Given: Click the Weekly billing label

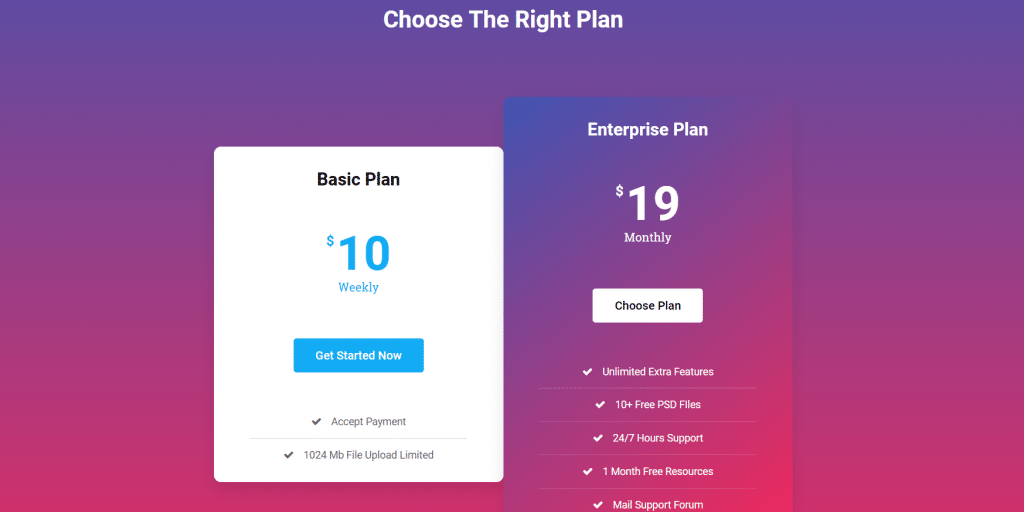Looking at the screenshot, I should coord(358,288).
